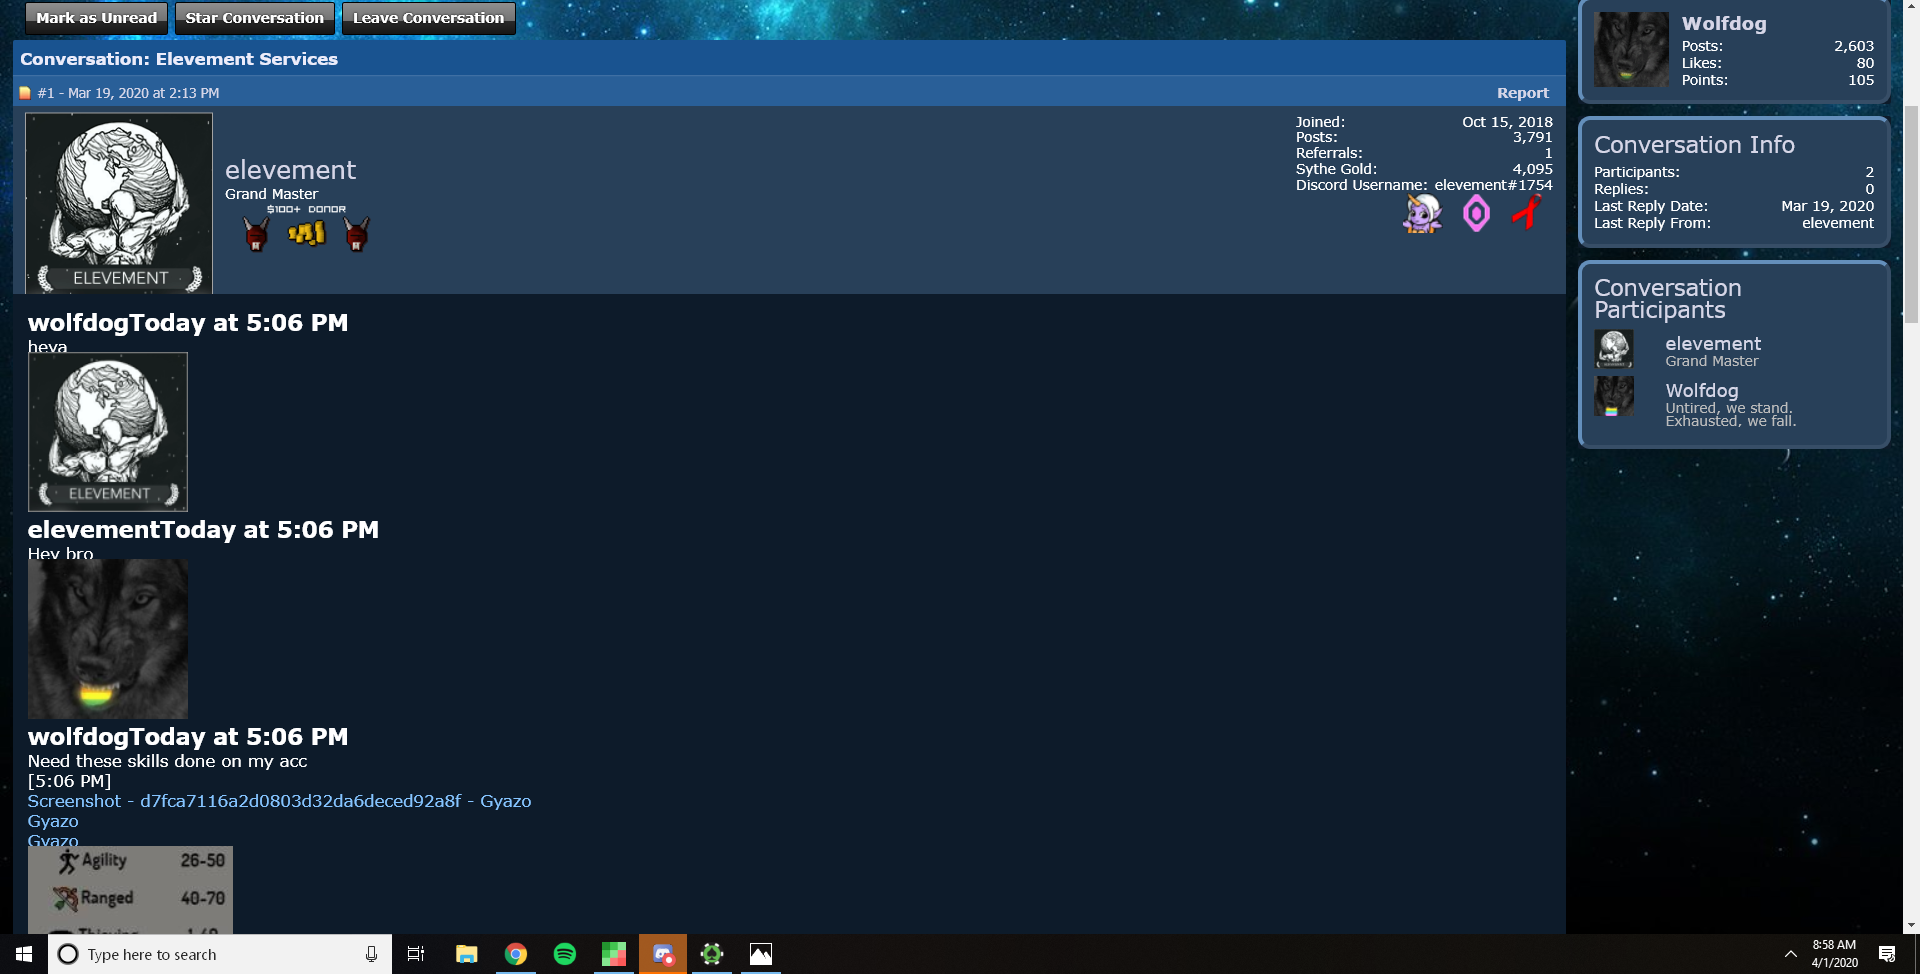Open File Explorer from the taskbar
Image resolution: width=1920 pixels, height=974 pixels.
coord(466,954)
